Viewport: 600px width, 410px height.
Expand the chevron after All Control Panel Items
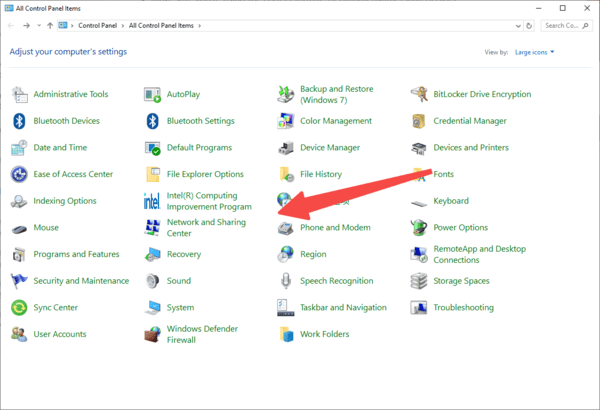click(x=199, y=26)
